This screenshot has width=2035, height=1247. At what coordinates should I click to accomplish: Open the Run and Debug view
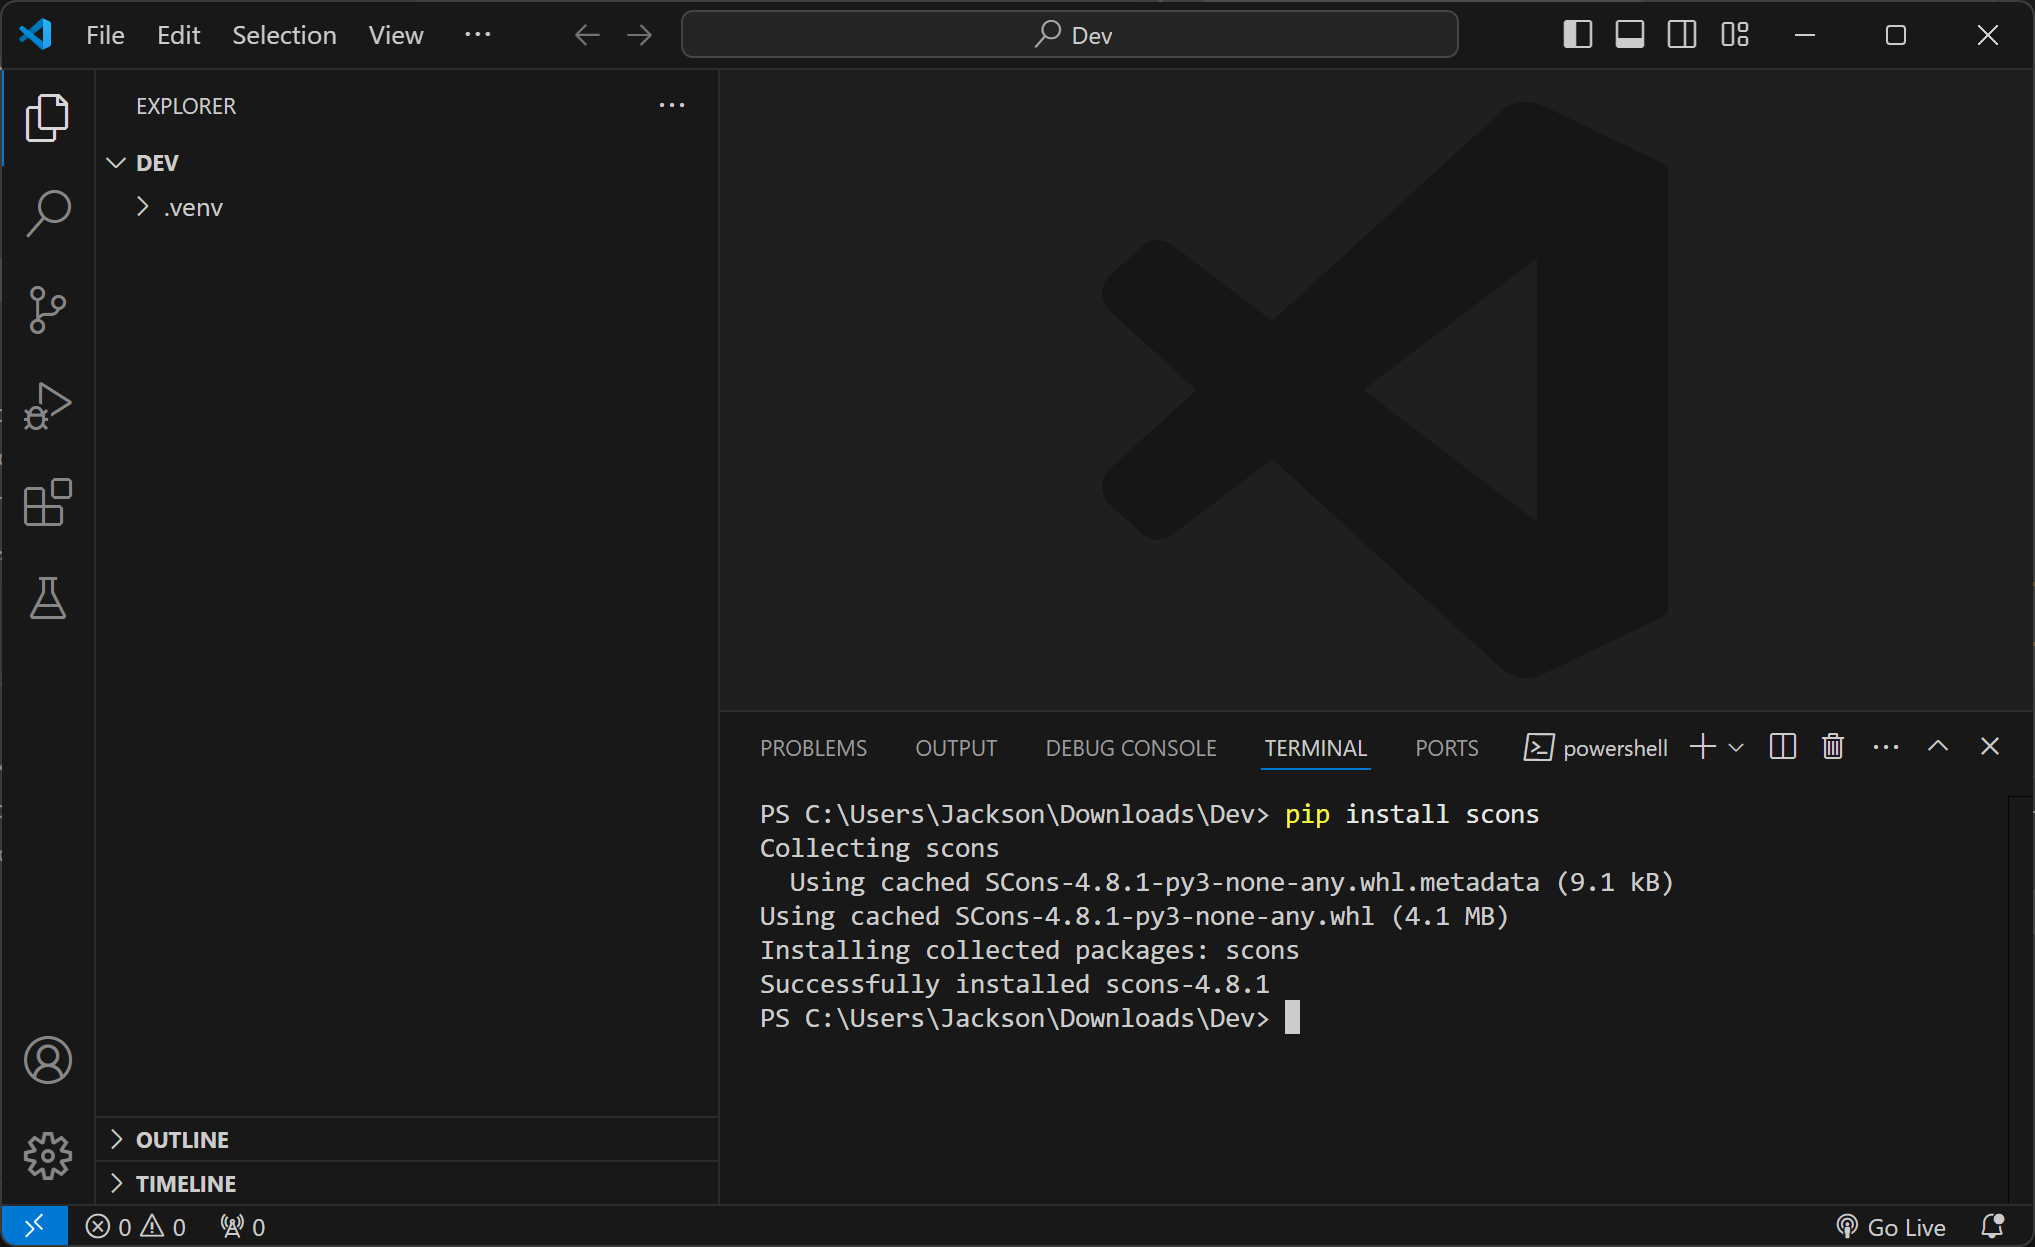[x=47, y=406]
